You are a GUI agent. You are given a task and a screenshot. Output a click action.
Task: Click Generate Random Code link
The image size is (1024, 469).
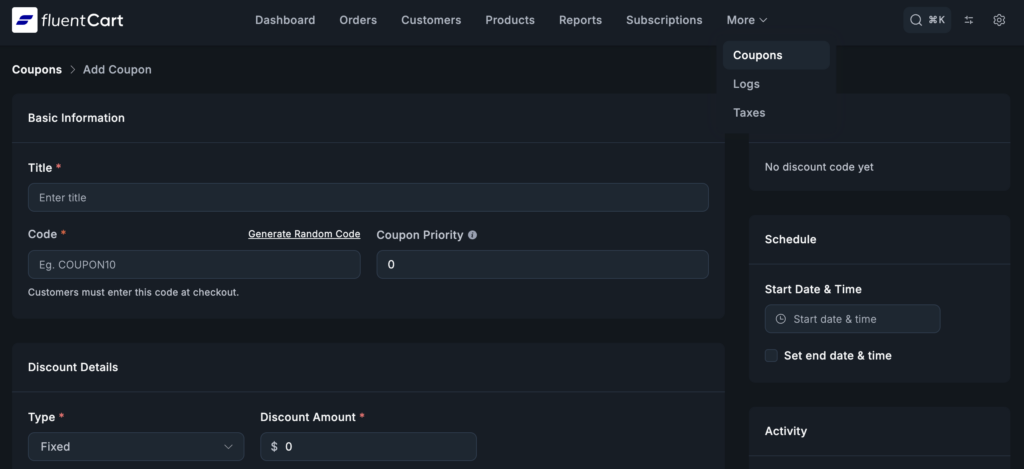pos(304,234)
